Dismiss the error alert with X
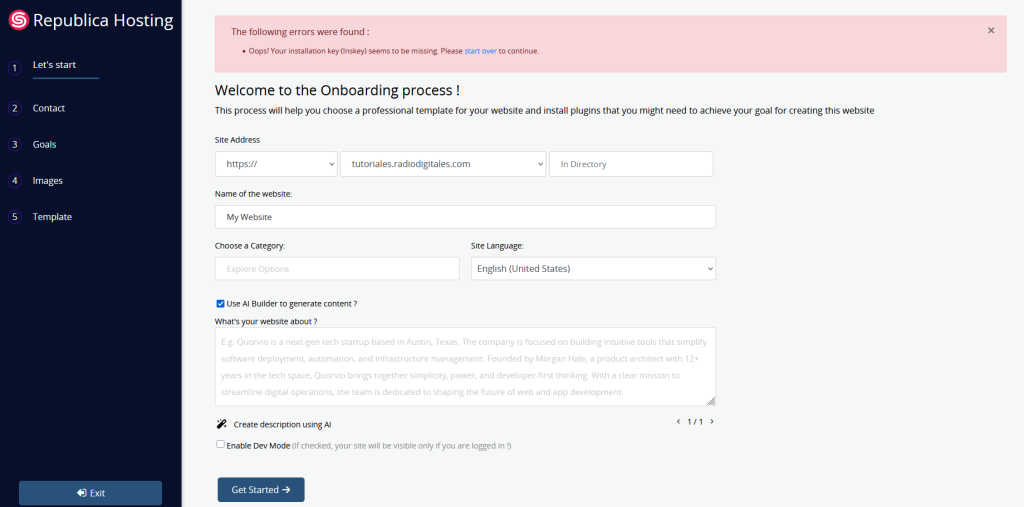This screenshot has height=507, width=1024. tap(991, 31)
